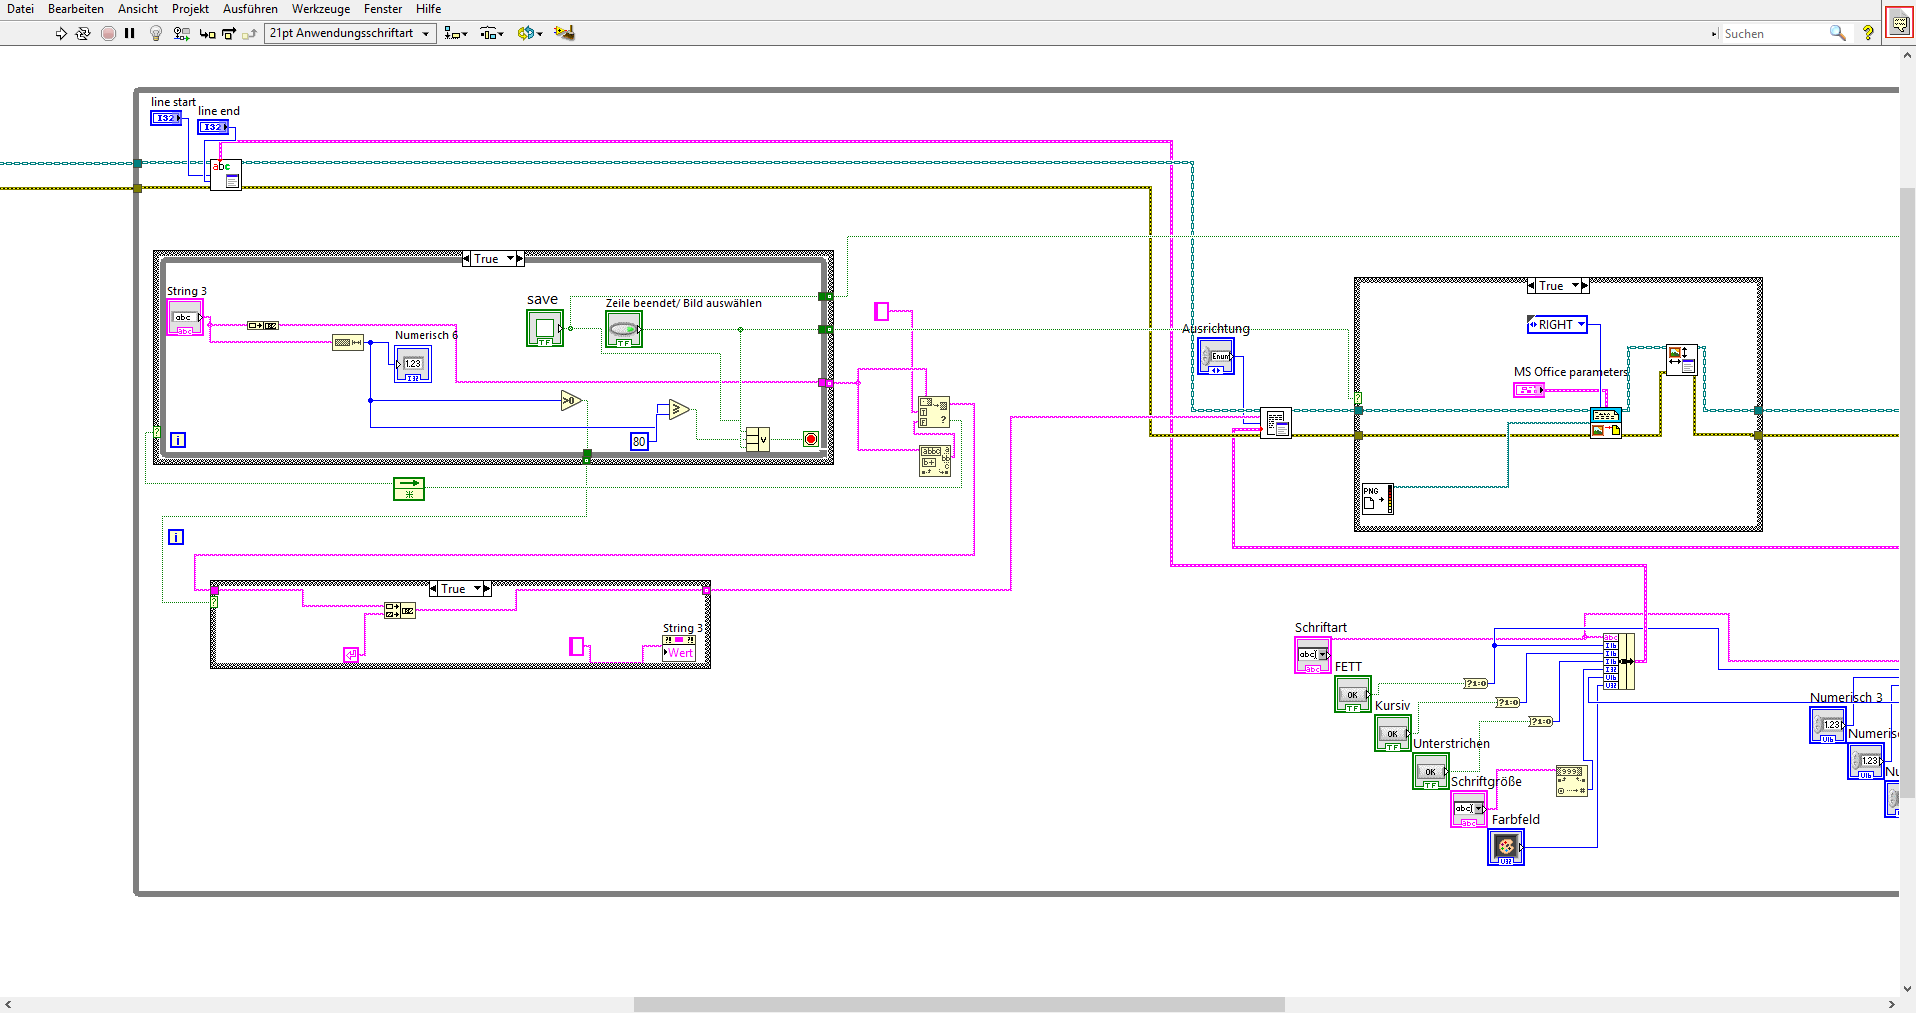The width and height of the screenshot is (1916, 1013).
Task: Open context help with the question mark
Action: (1868, 33)
